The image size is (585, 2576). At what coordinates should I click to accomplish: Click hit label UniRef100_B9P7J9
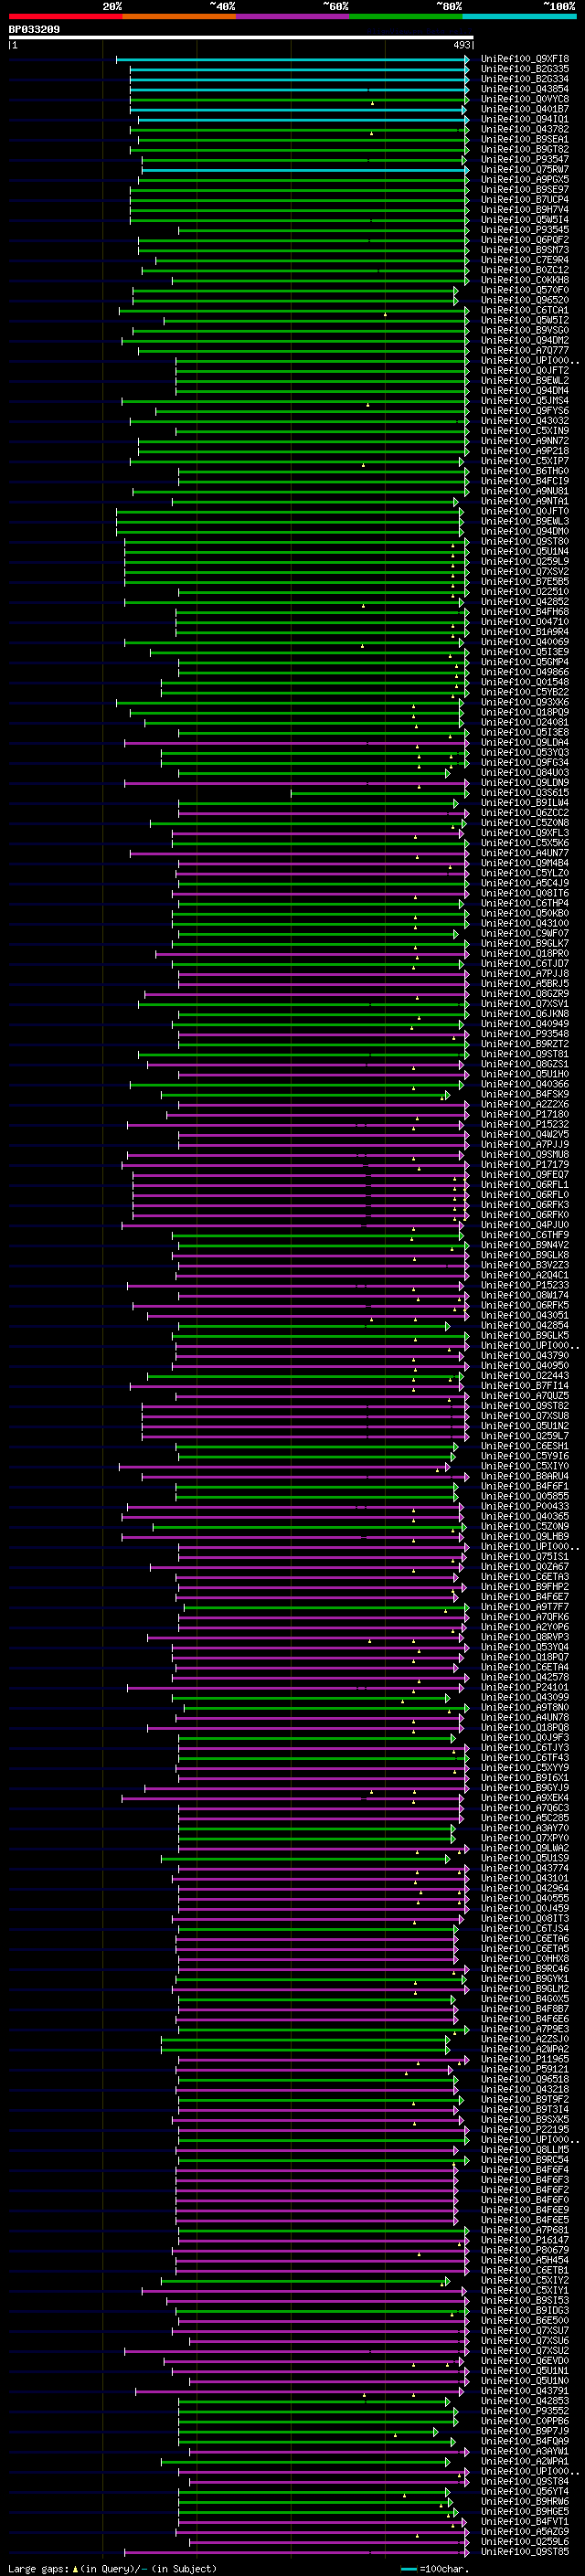[525, 2431]
